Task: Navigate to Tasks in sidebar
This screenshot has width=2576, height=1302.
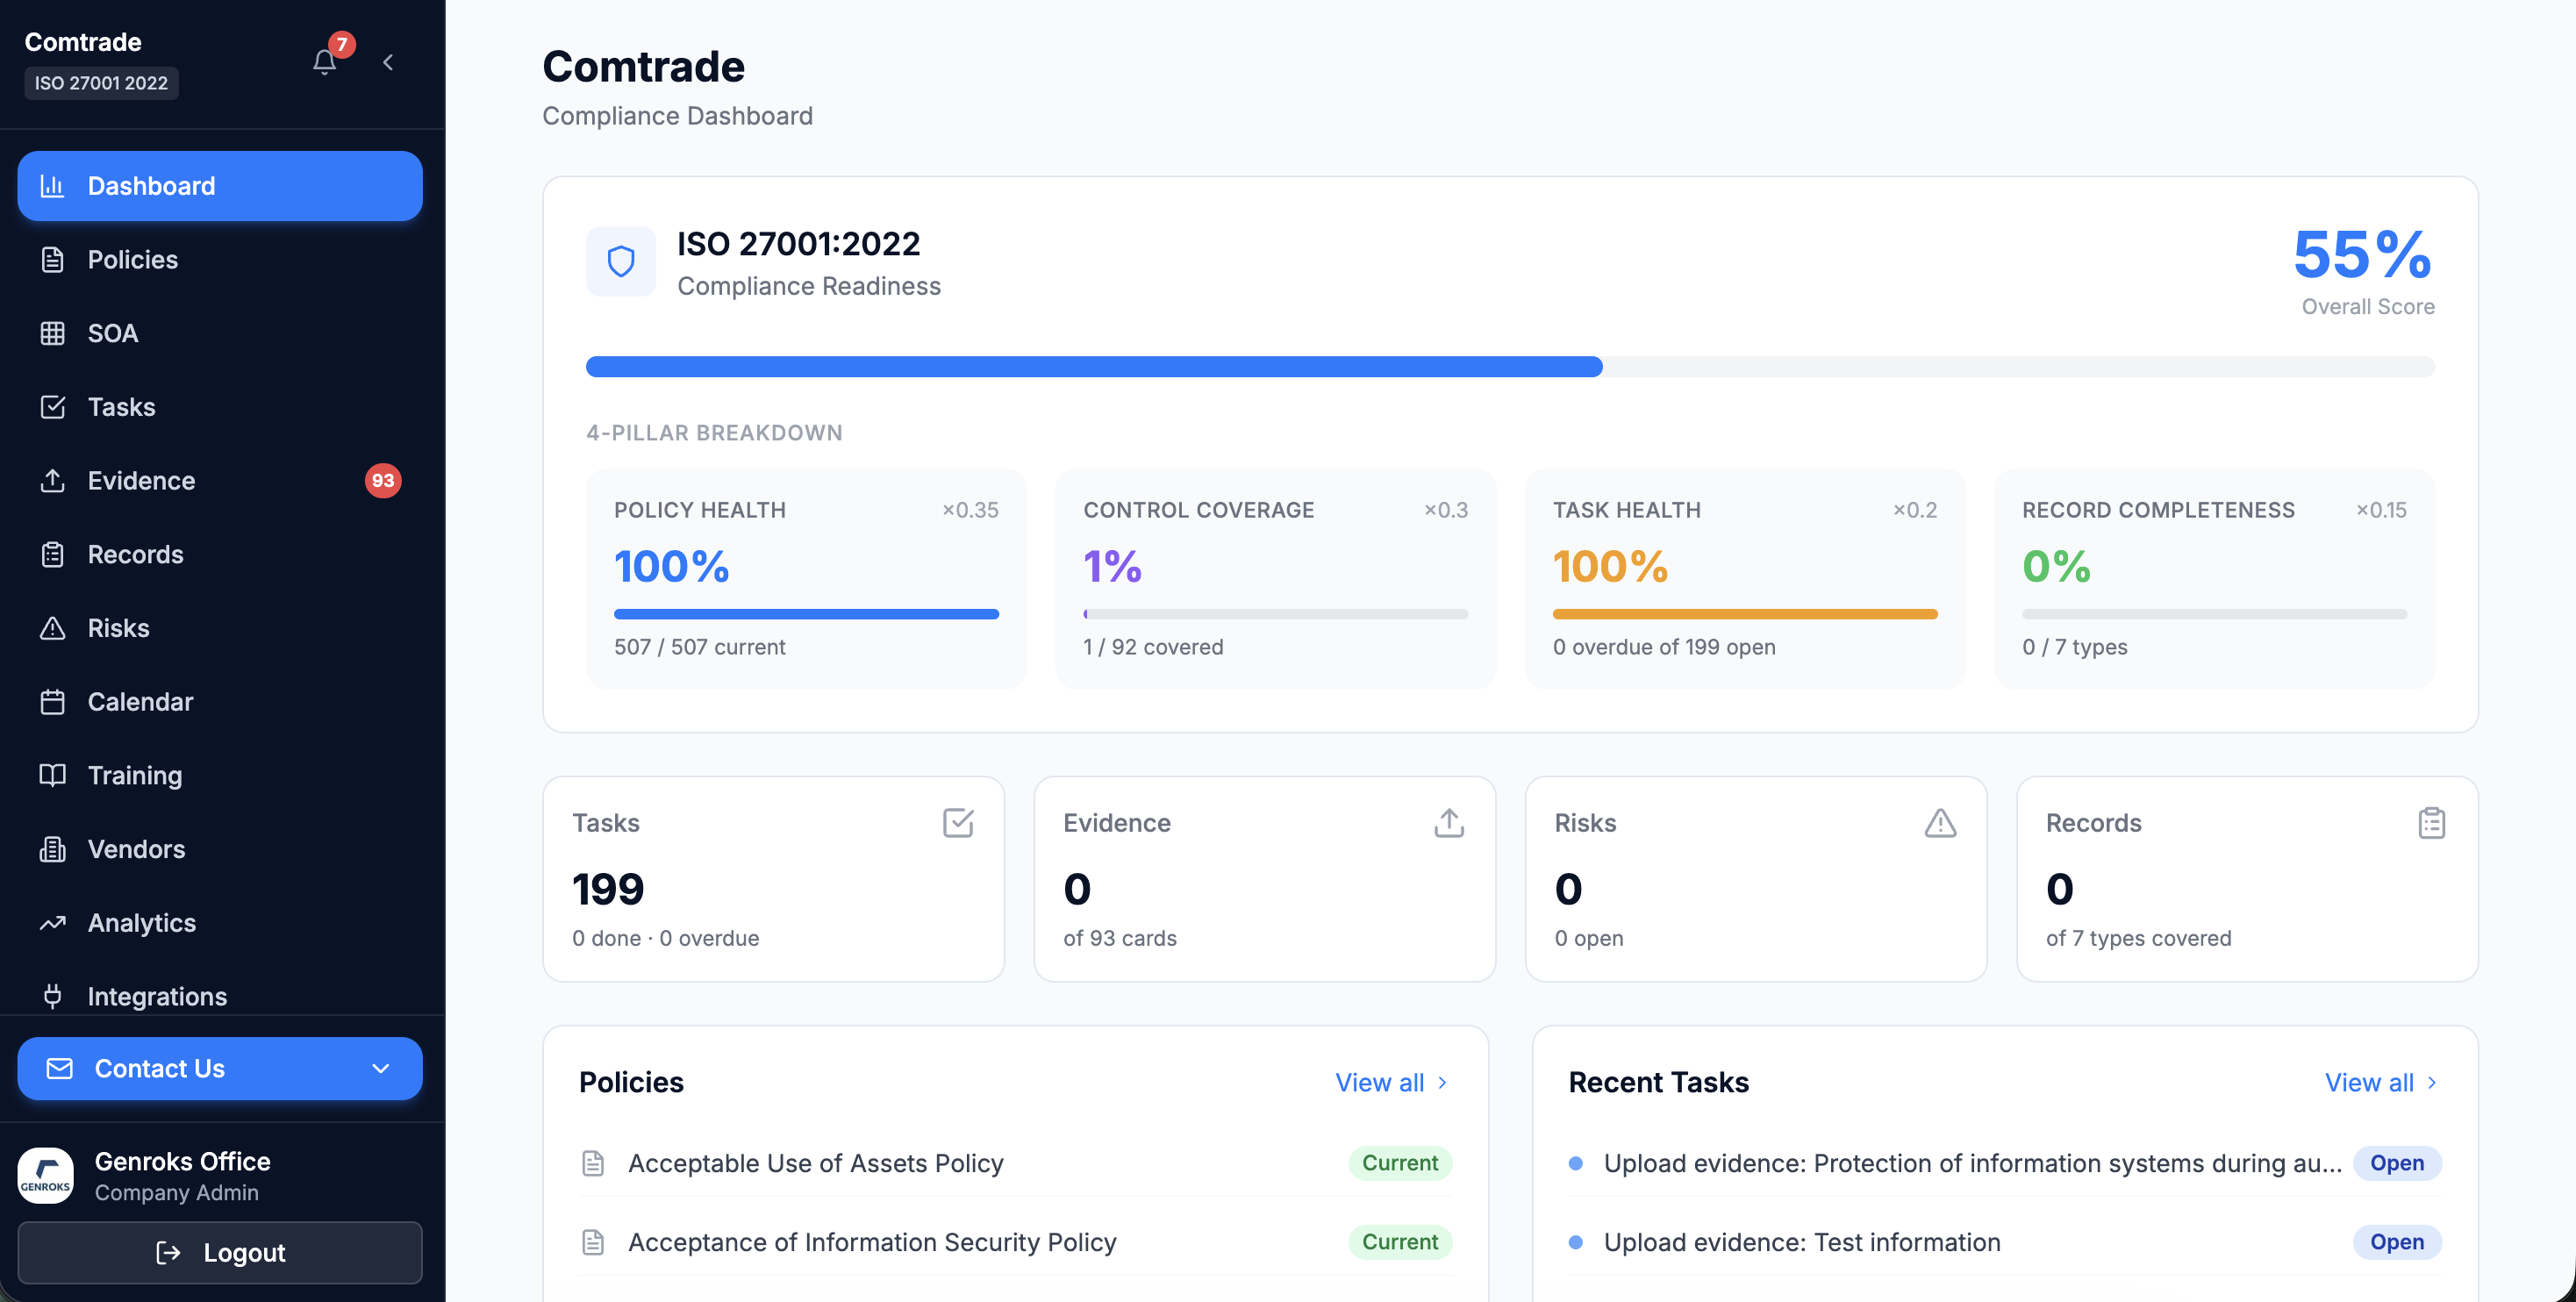Action: tap(220, 407)
